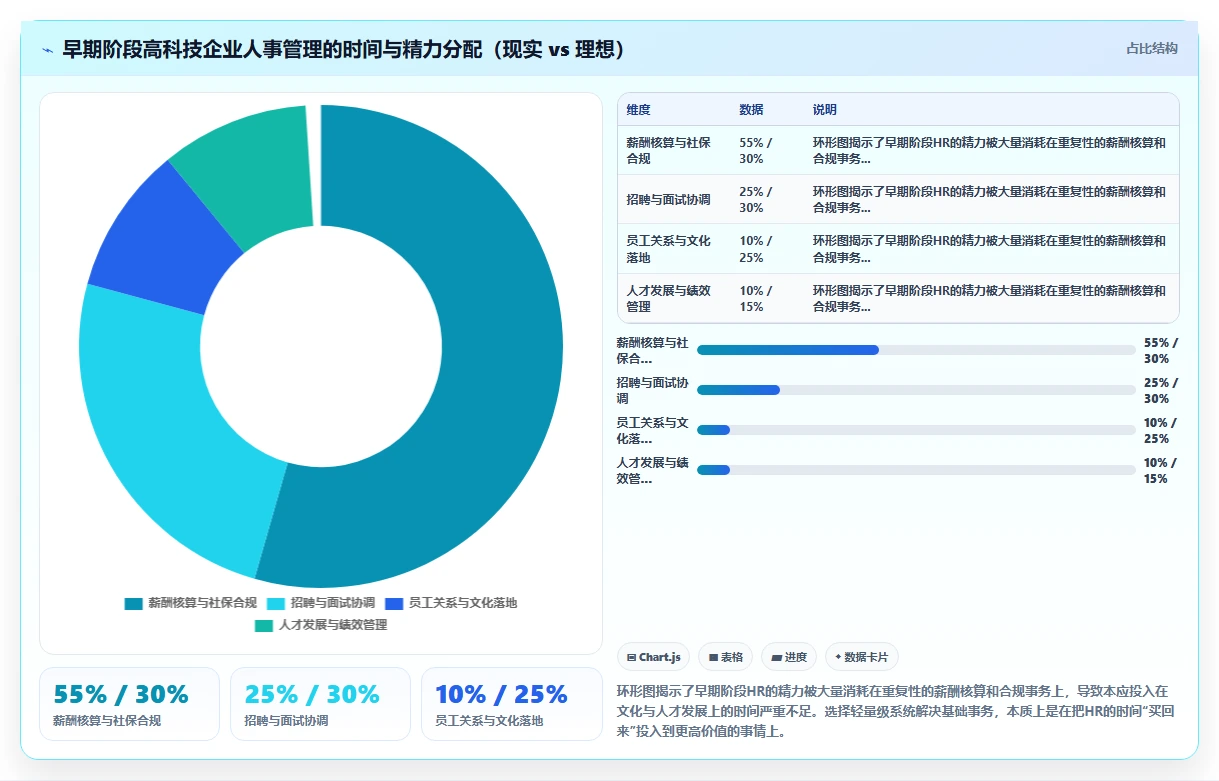1219x781 pixels.
Task: Toggle legend swatch for 人才发展与绩效管理
Action: (264, 625)
